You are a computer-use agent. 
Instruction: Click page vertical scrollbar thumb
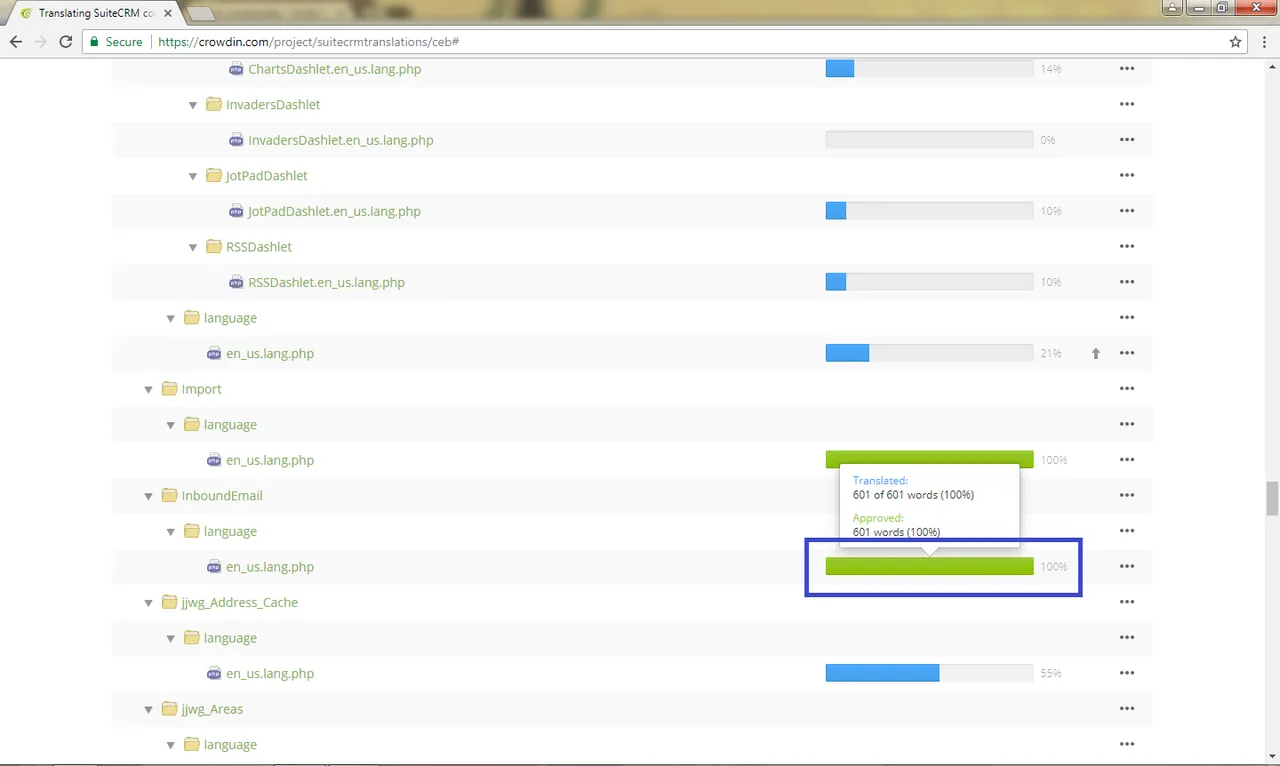tap(1271, 497)
